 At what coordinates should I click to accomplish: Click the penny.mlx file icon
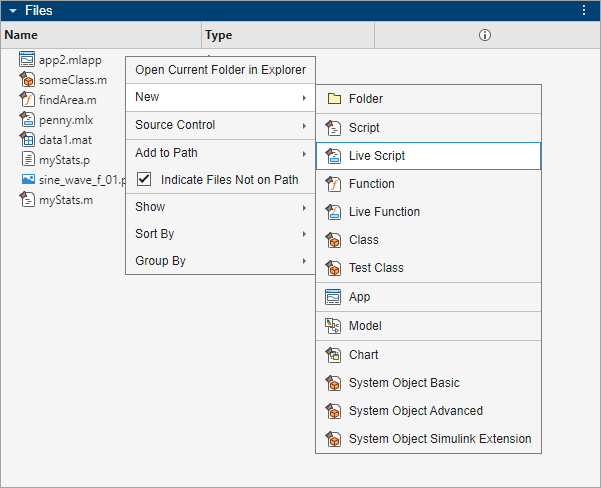pos(28,119)
